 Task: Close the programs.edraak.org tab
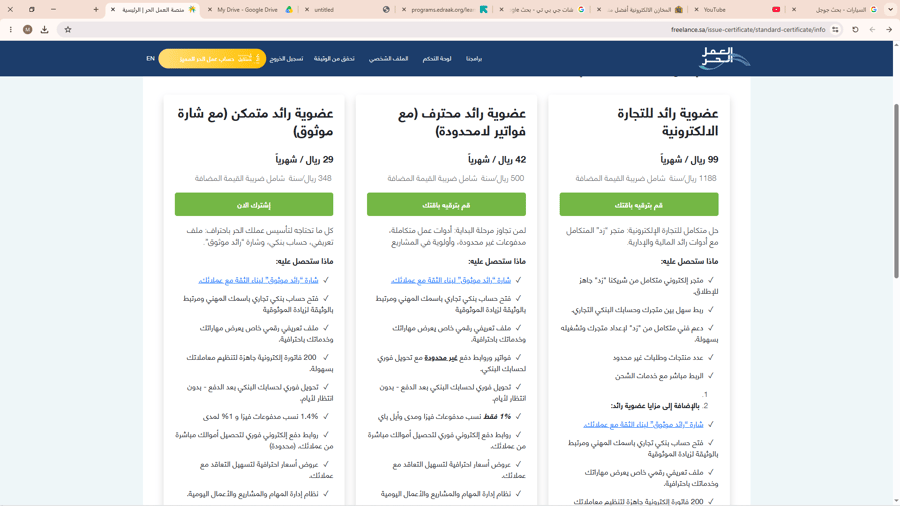404,9
